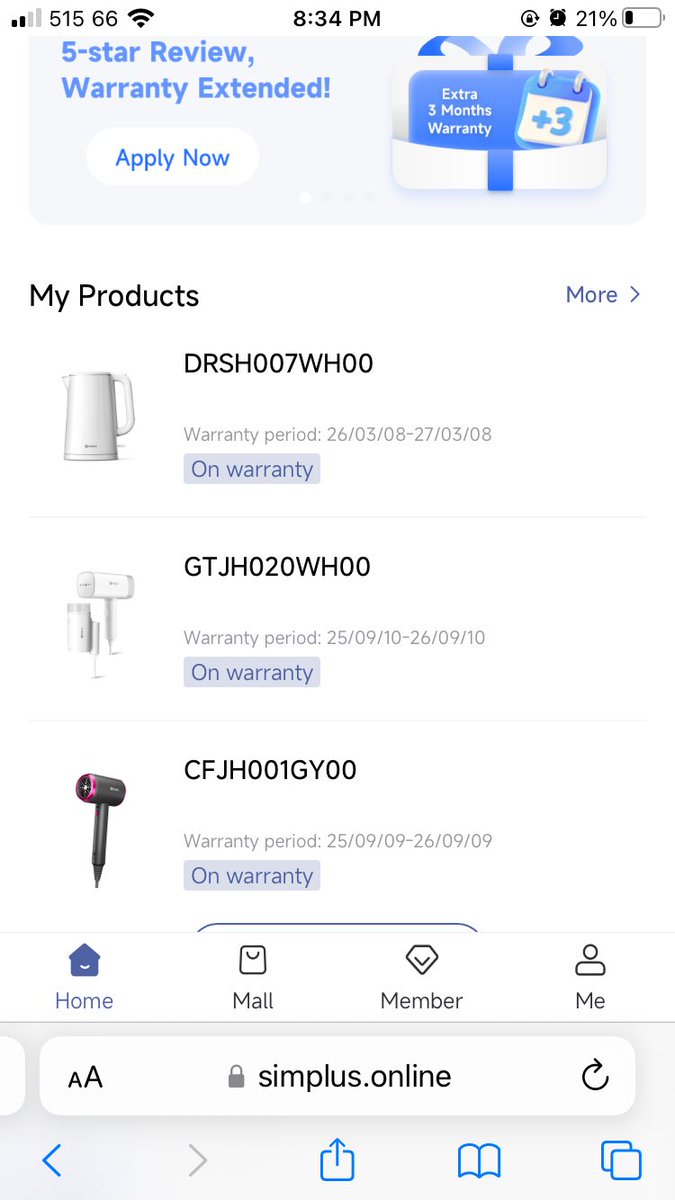
Task: Select the white kettle product thumbnail
Action: point(97,416)
